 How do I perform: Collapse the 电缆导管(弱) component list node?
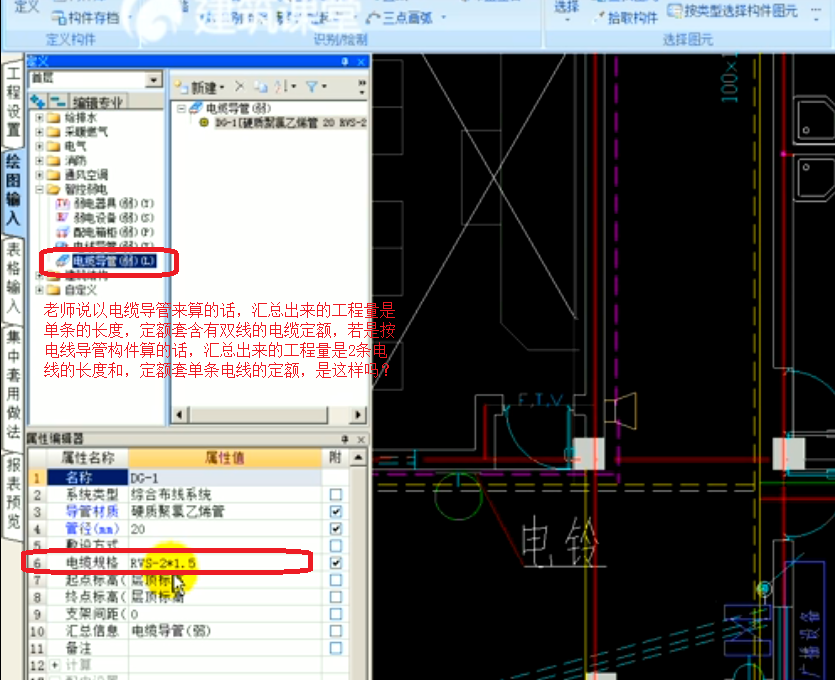coord(181,109)
